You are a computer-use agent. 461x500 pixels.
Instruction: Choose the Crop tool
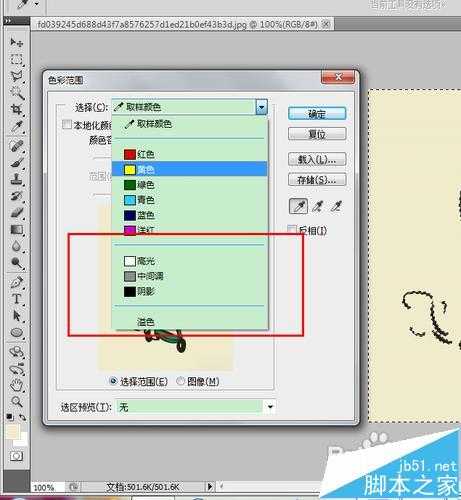pos(16,109)
